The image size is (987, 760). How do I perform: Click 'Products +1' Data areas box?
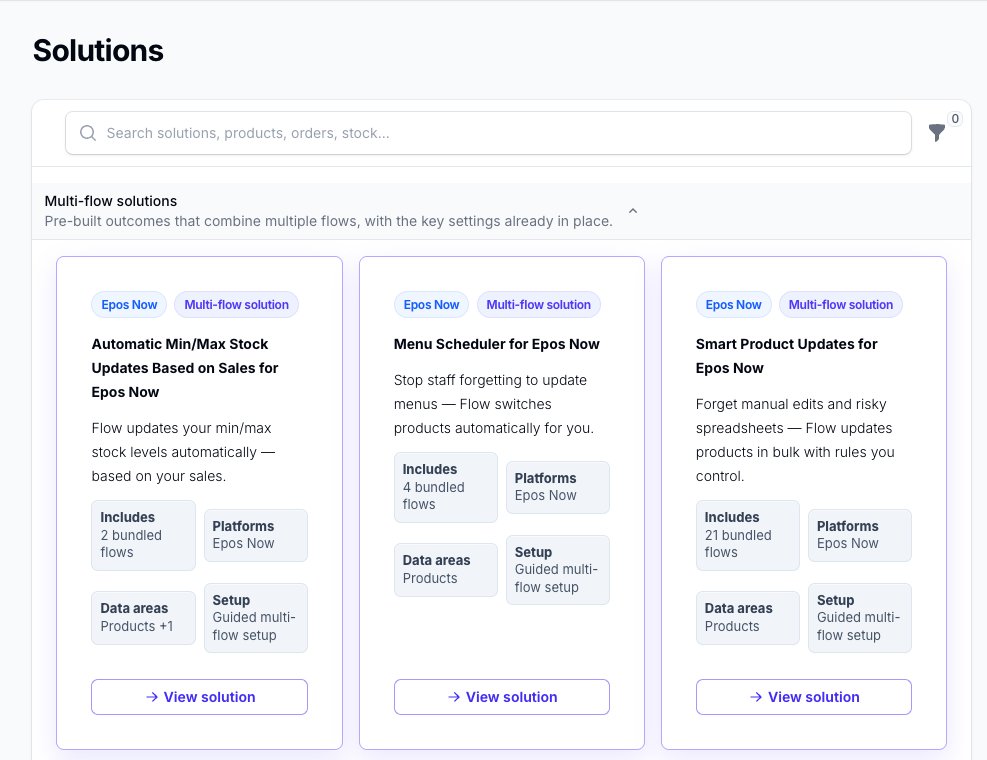(x=144, y=618)
